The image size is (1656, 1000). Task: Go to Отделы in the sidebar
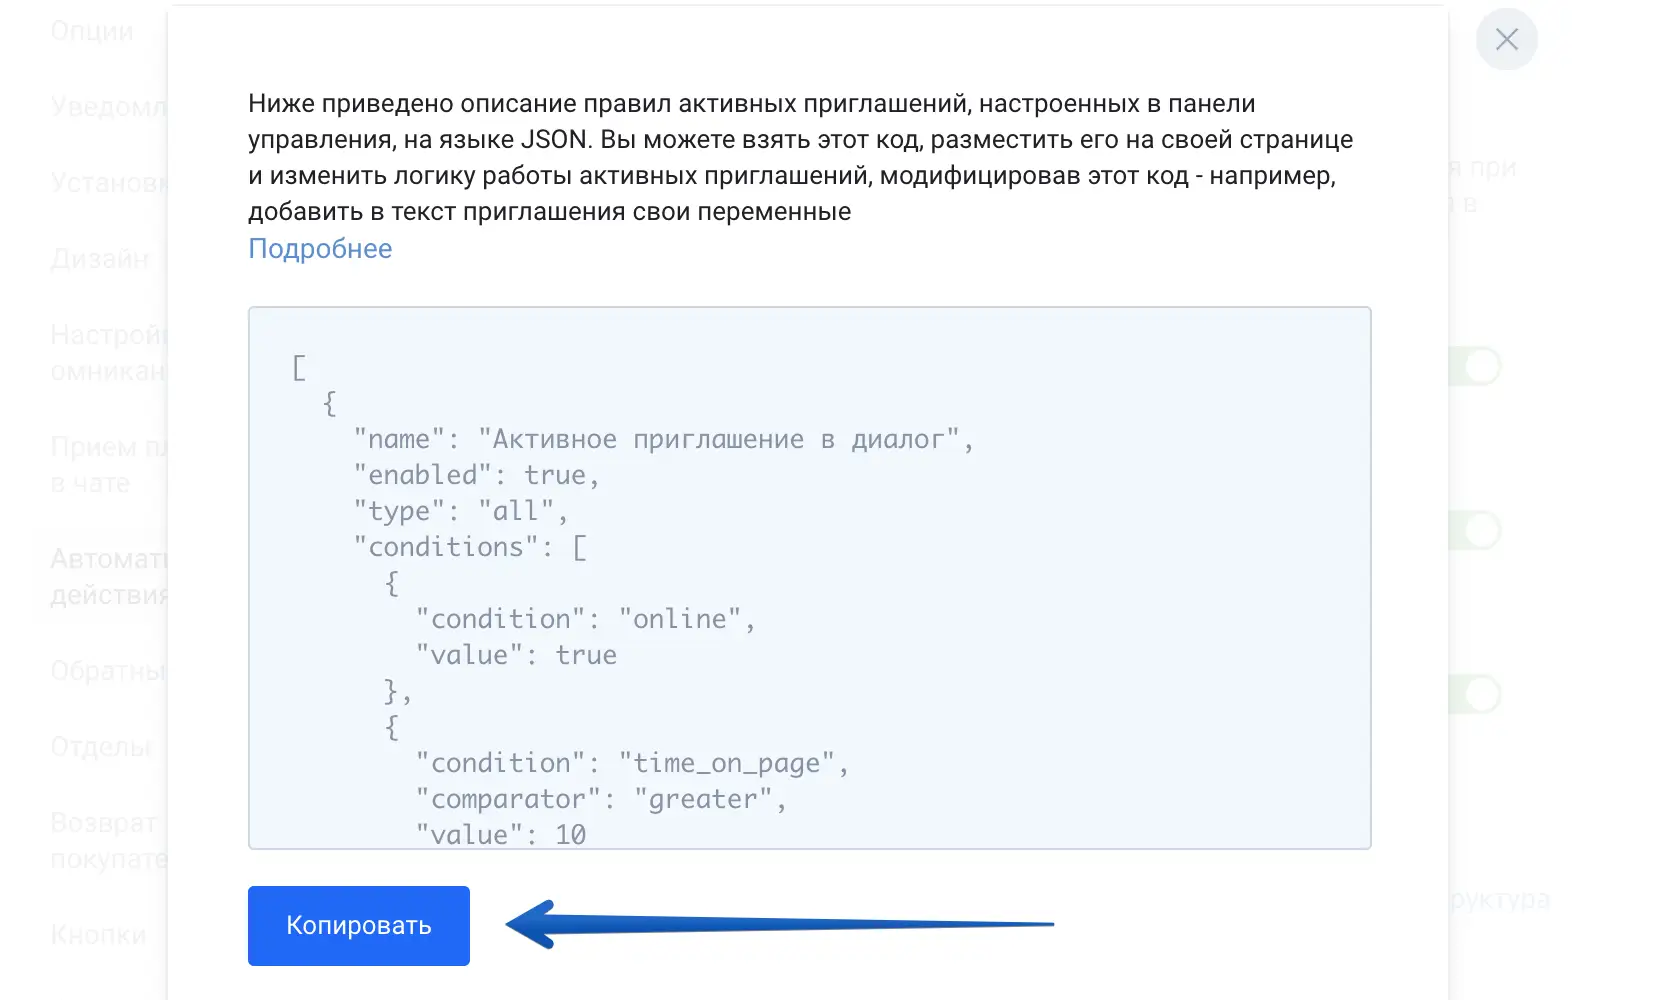(x=101, y=747)
